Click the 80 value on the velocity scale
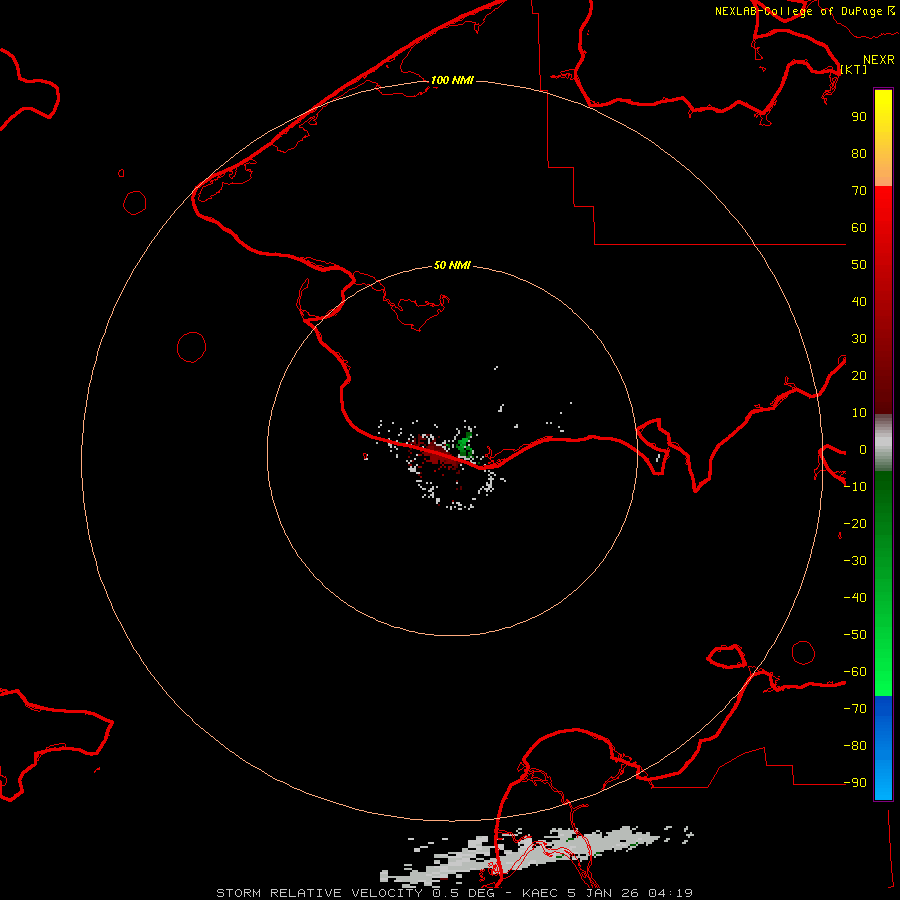The width and height of the screenshot is (900, 900). (859, 153)
